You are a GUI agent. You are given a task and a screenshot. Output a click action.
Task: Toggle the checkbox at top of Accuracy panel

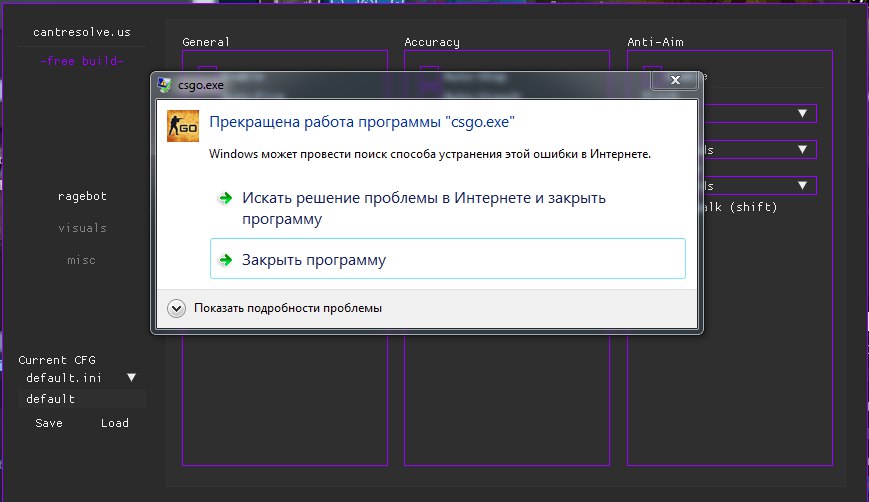click(430, 69)
